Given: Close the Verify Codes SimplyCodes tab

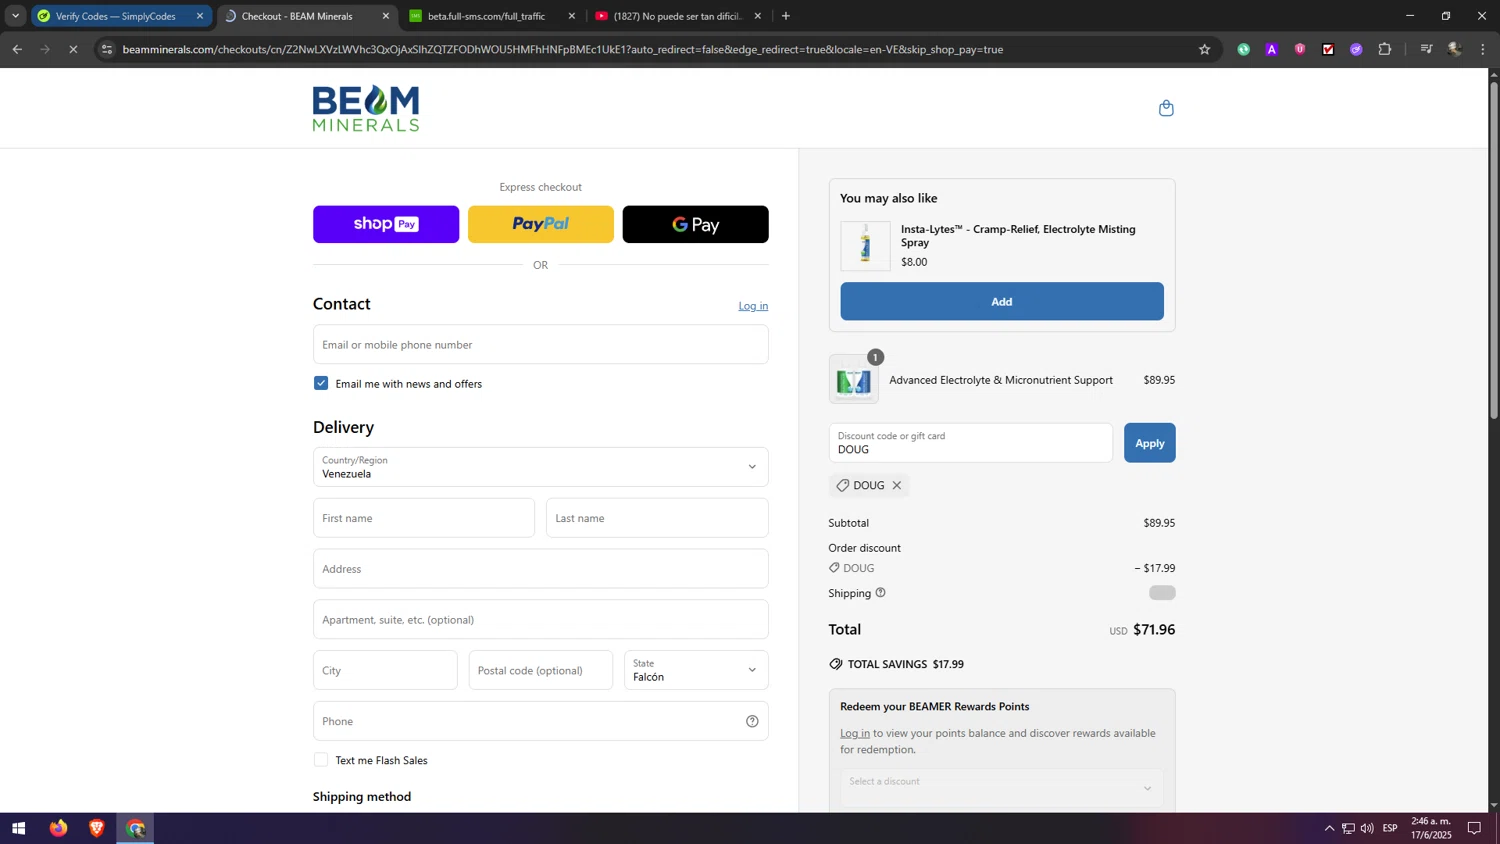Looking at the screenshot, I should pyautogui.click(x=200, y=16).
